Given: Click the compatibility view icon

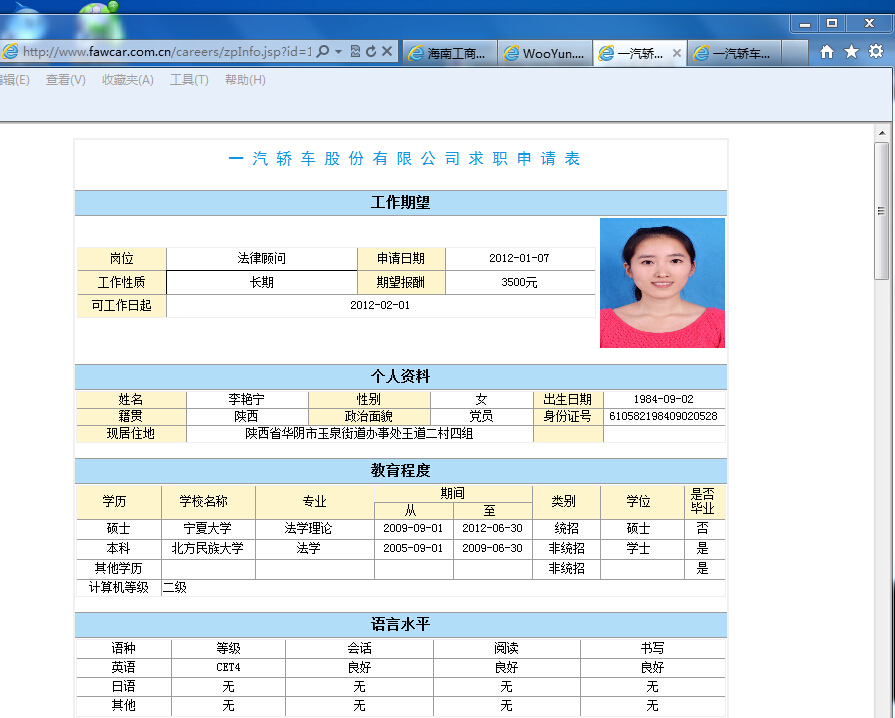Looking at the screenshot, I should pyautogui.click(x=355, y=51).
